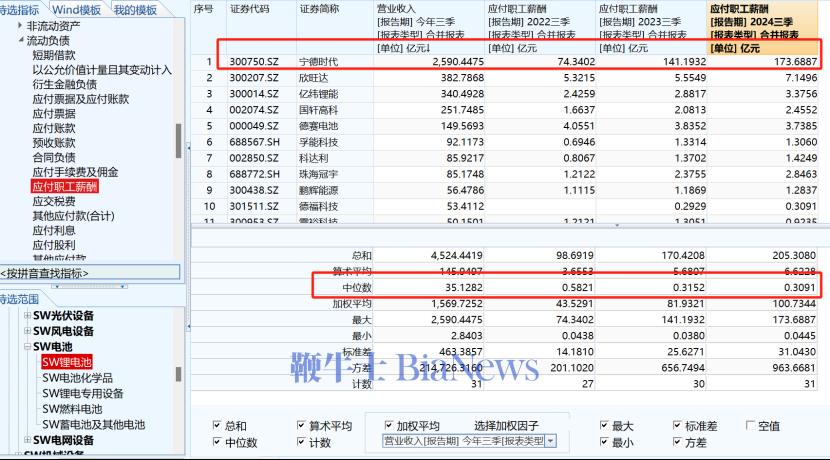
Task: Open the 我的模板 tab
Action: (x=134, y=10)
